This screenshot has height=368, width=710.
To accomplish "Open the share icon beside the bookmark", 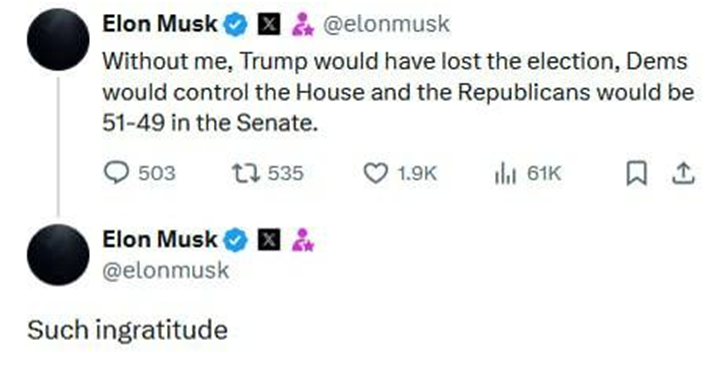I will (x=683, y=173).
